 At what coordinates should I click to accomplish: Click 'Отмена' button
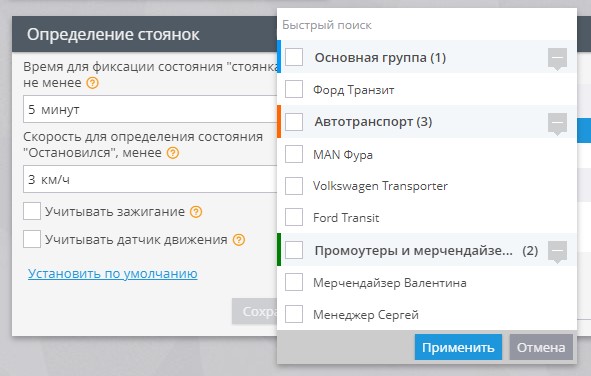pos(541,347)
